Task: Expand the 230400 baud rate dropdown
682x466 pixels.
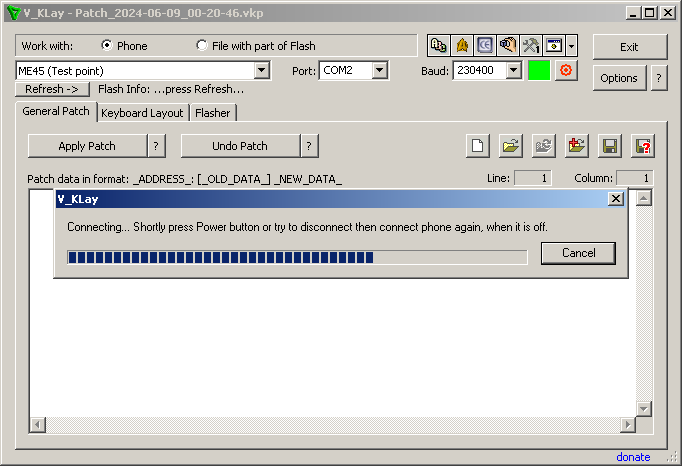Action: pos(513,71)
